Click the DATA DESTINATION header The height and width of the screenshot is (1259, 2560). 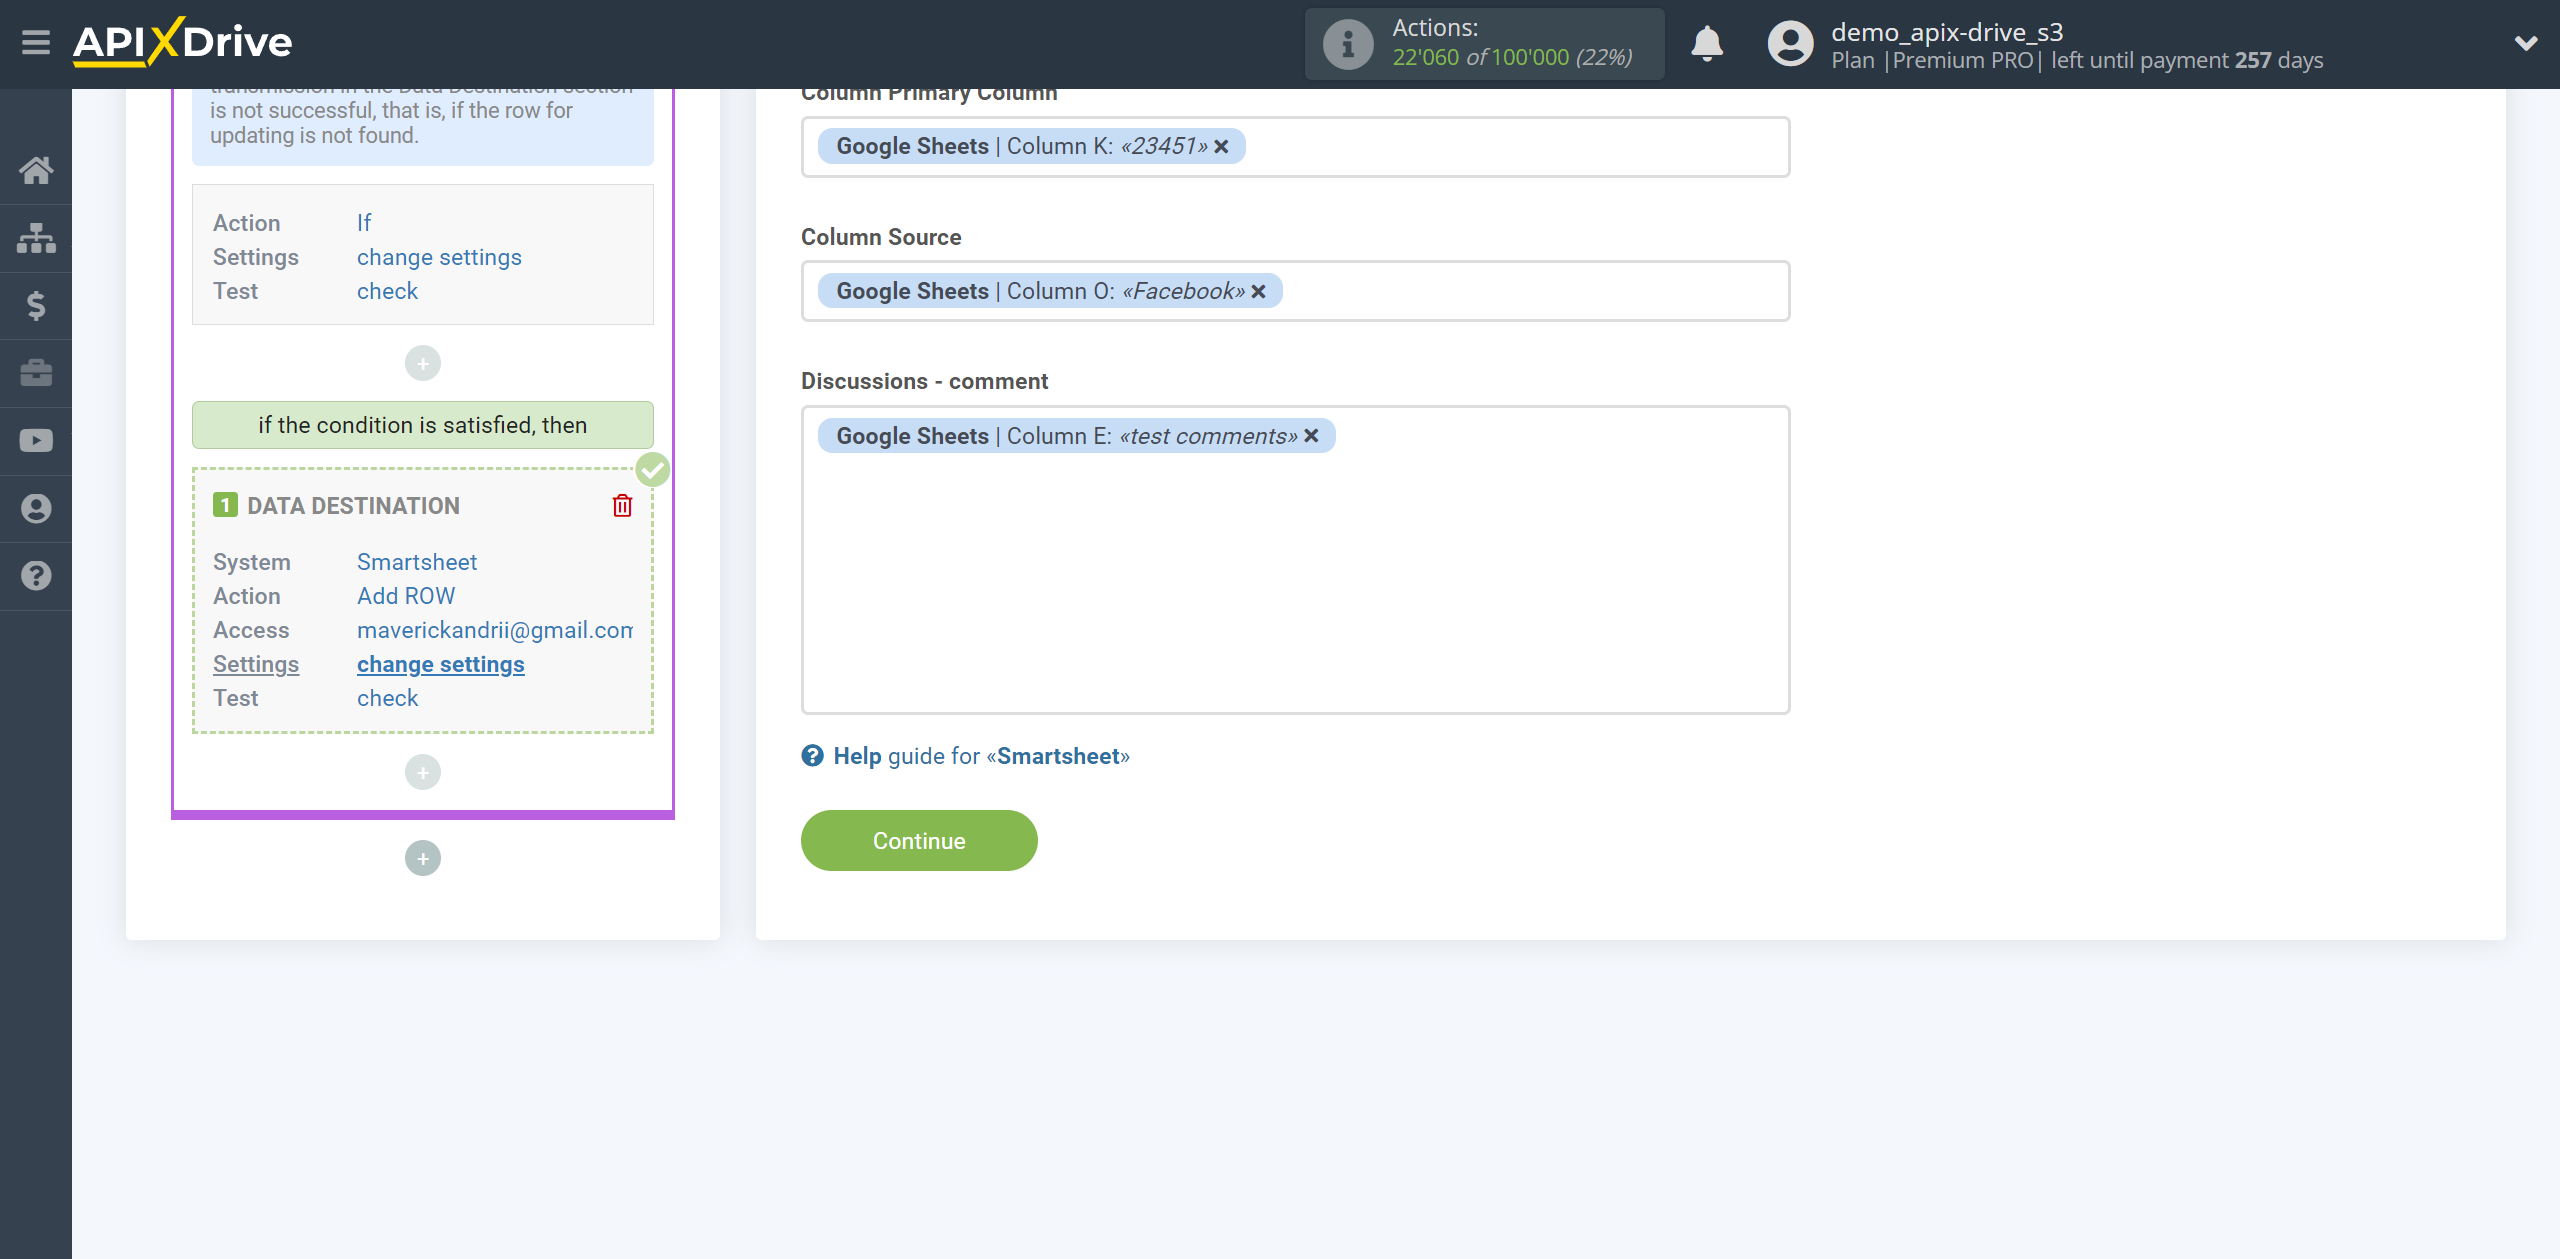[x=354, y=506]
